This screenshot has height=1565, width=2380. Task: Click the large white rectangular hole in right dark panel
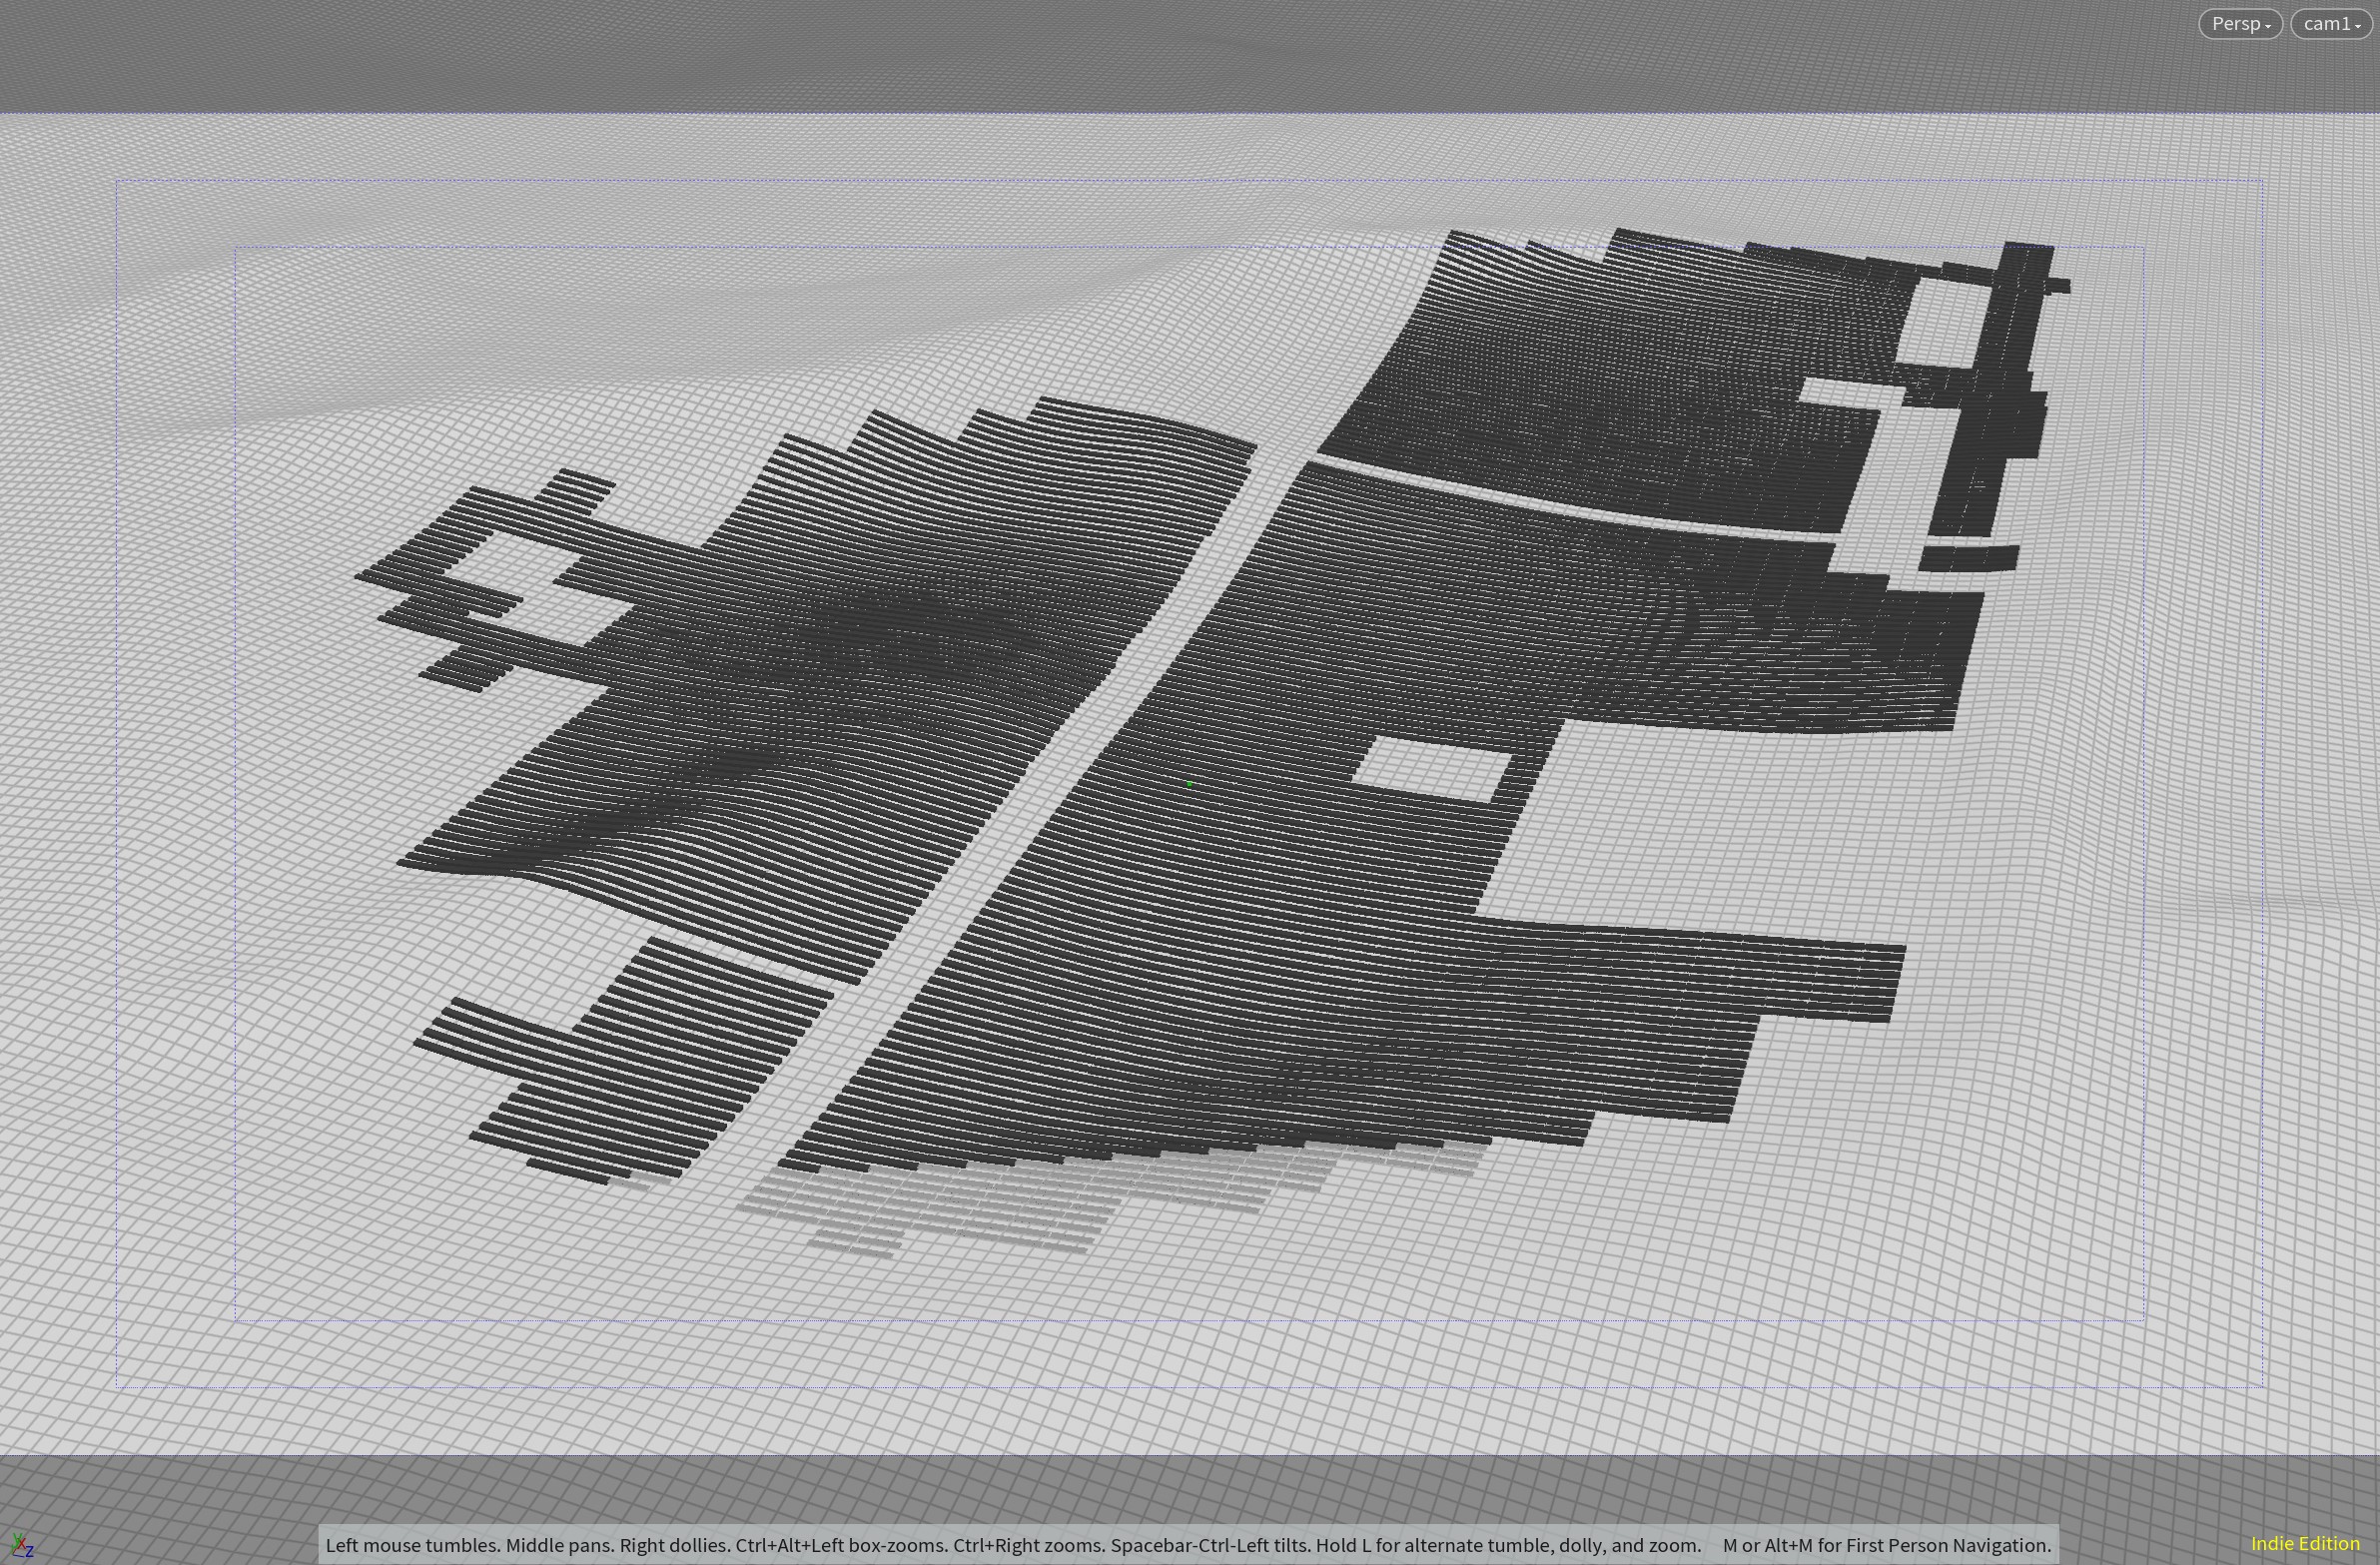(1431, 770)
